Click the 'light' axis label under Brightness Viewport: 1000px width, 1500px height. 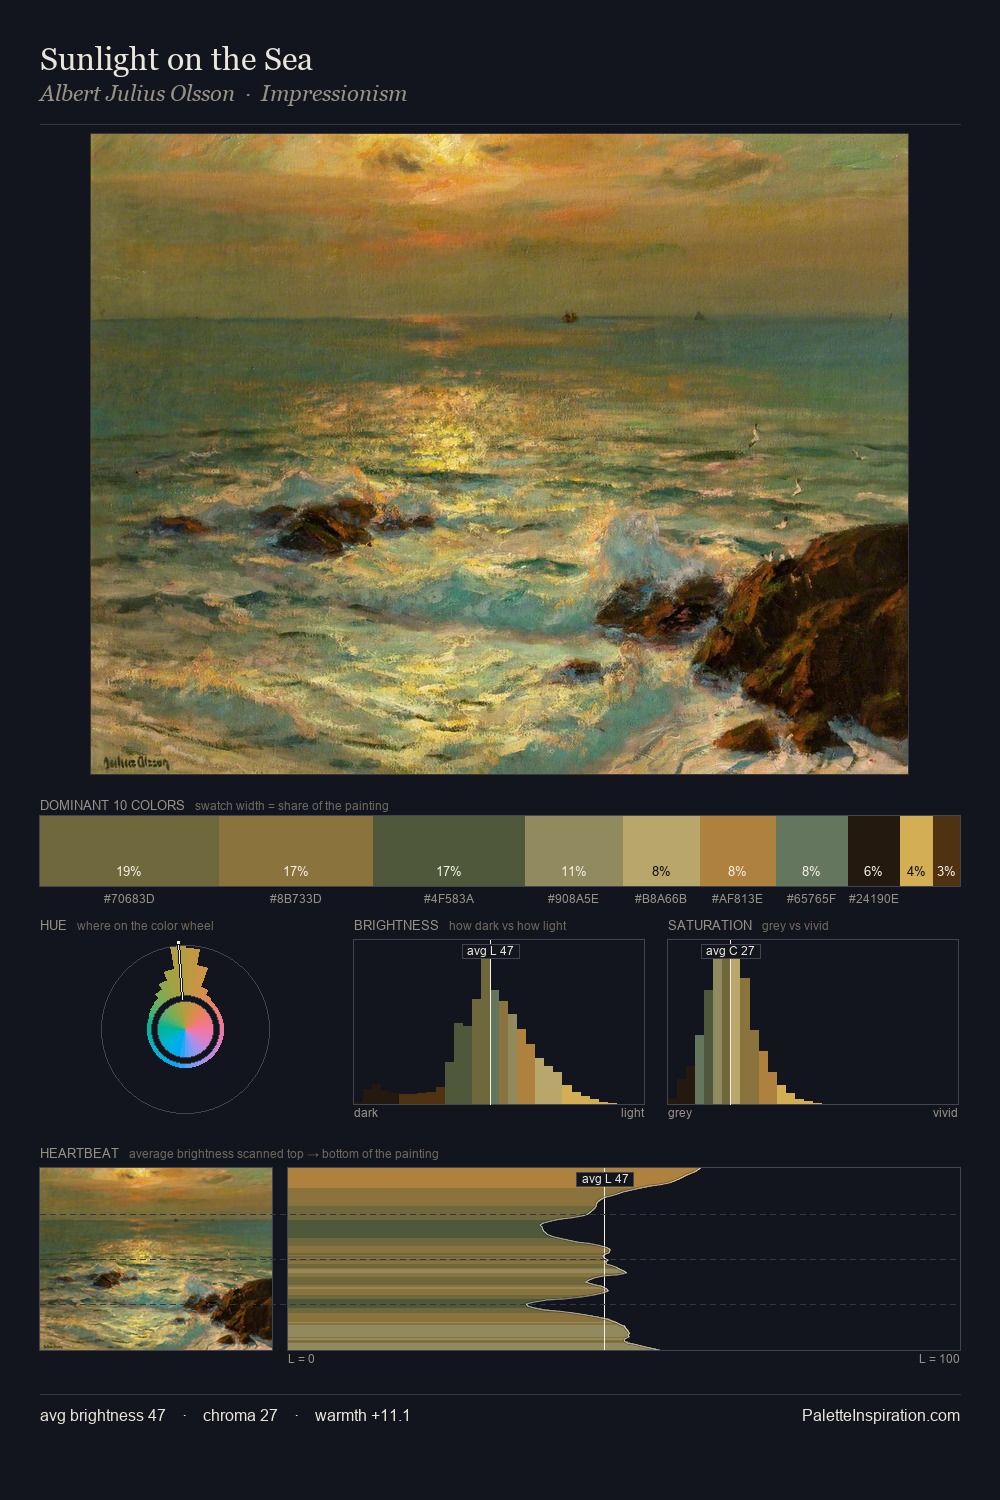(632, 1113)
